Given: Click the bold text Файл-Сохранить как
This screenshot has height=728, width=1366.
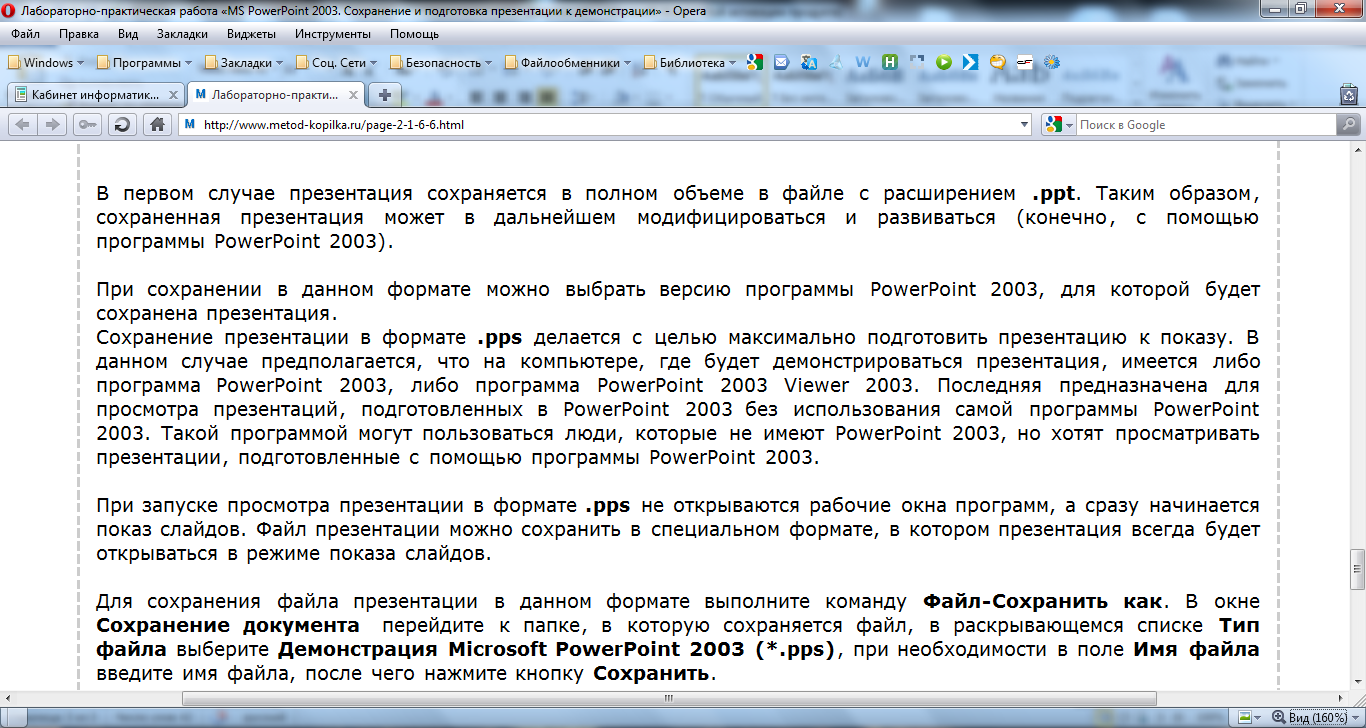Looking at the screenshot, I should click(x=1042, y=602).
